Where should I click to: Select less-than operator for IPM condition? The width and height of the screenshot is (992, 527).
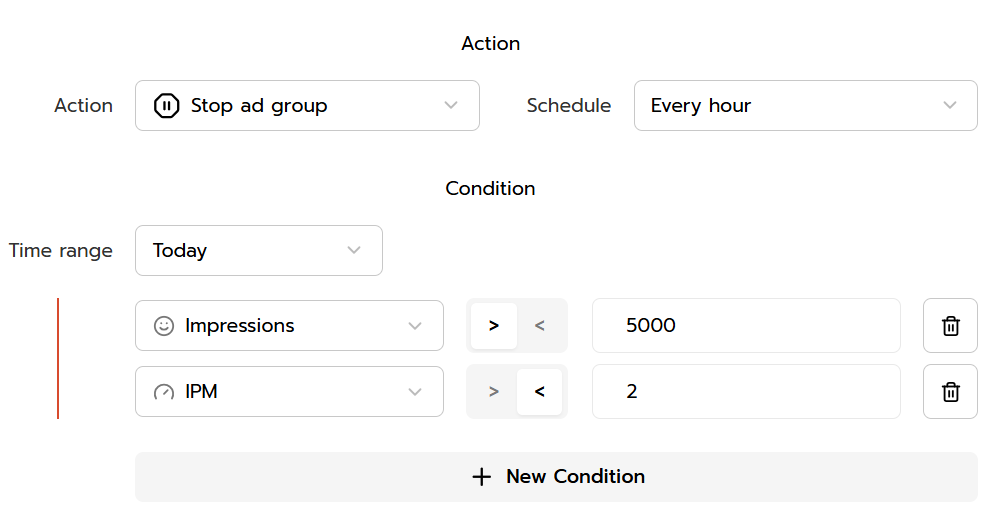point(540,392)
